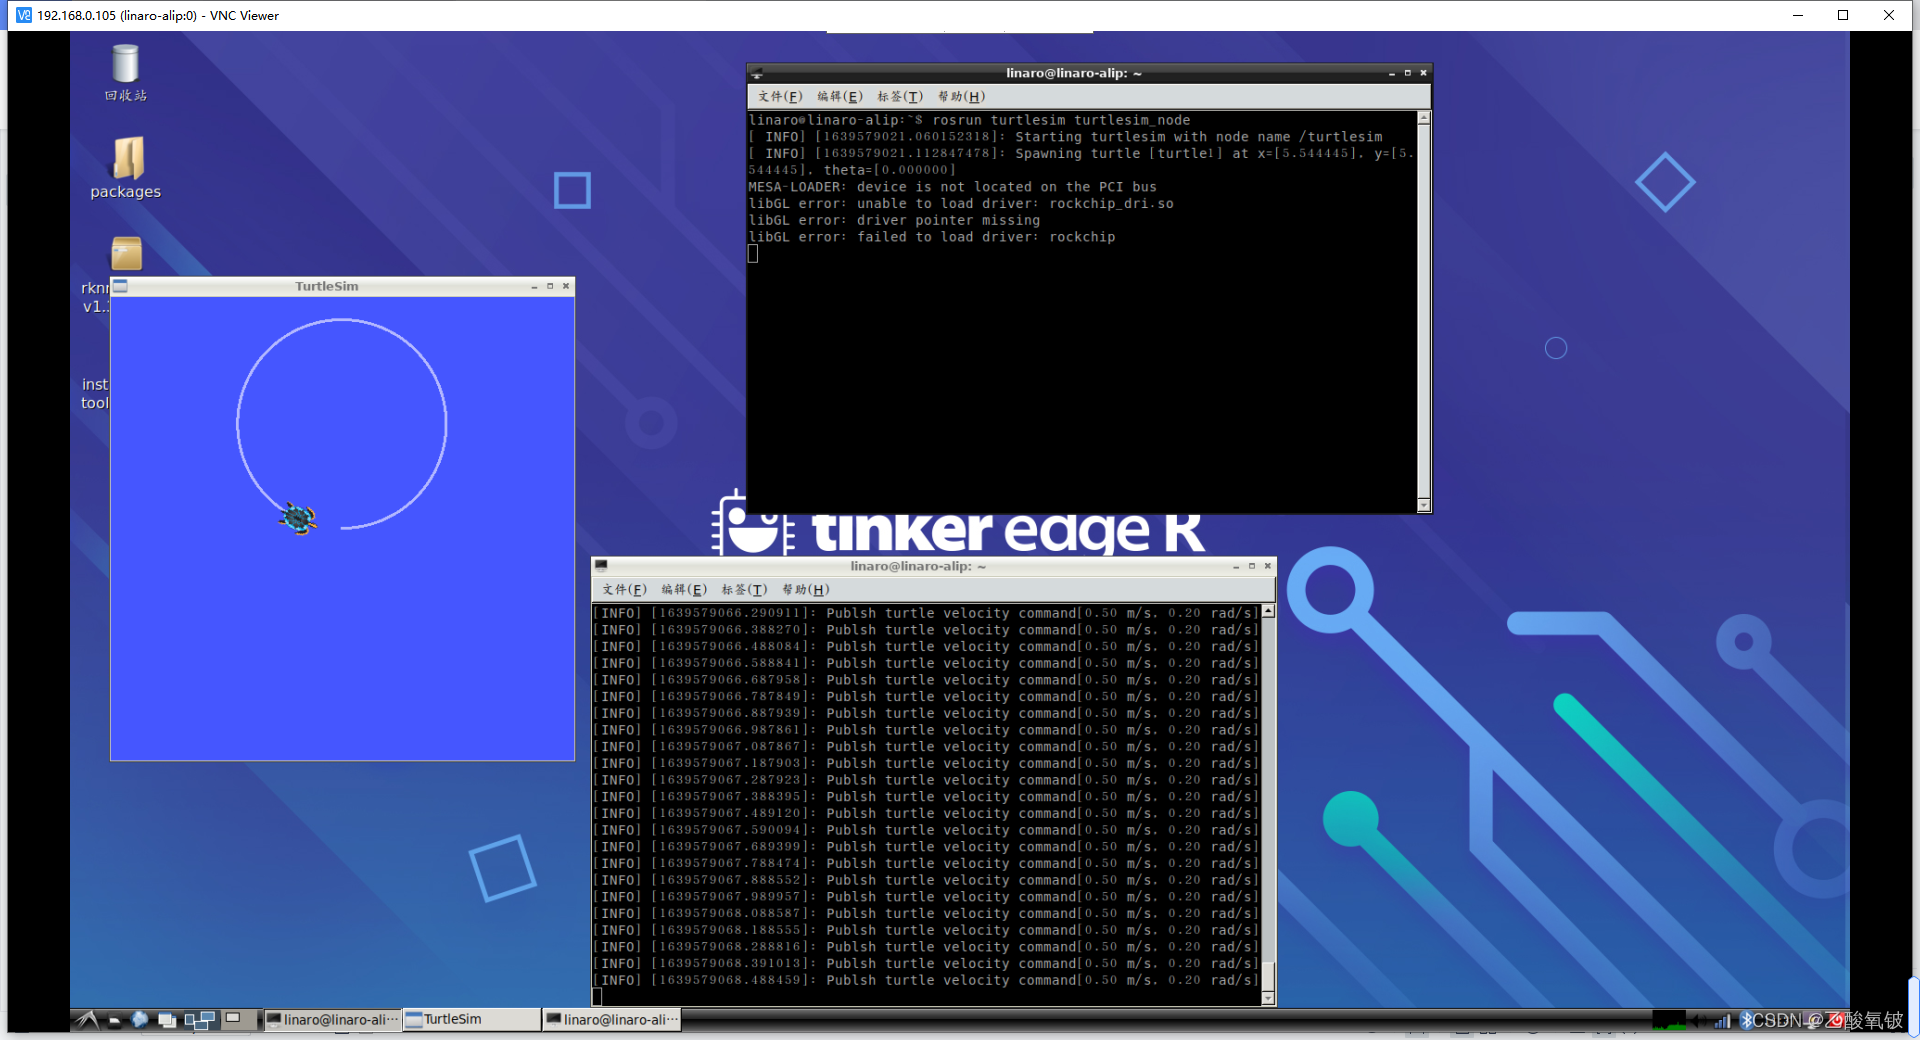This screenshot has width=1920, height=1040.
Task: Click 'MESA-LOADER: device is not located' line
Action: 952,187
